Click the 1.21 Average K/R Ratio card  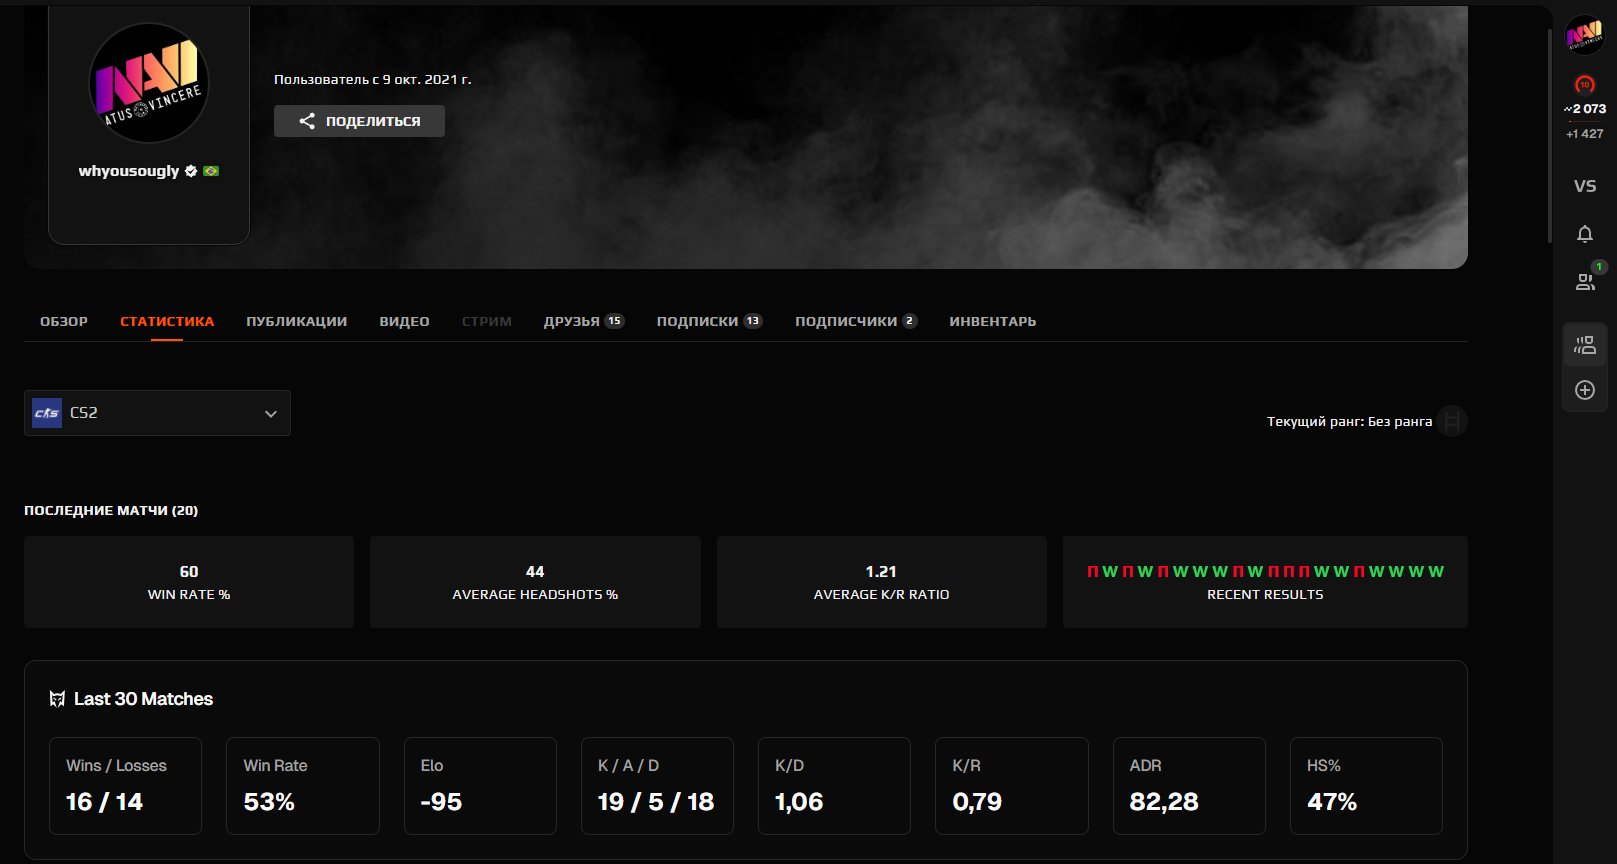tap(881, 582)
